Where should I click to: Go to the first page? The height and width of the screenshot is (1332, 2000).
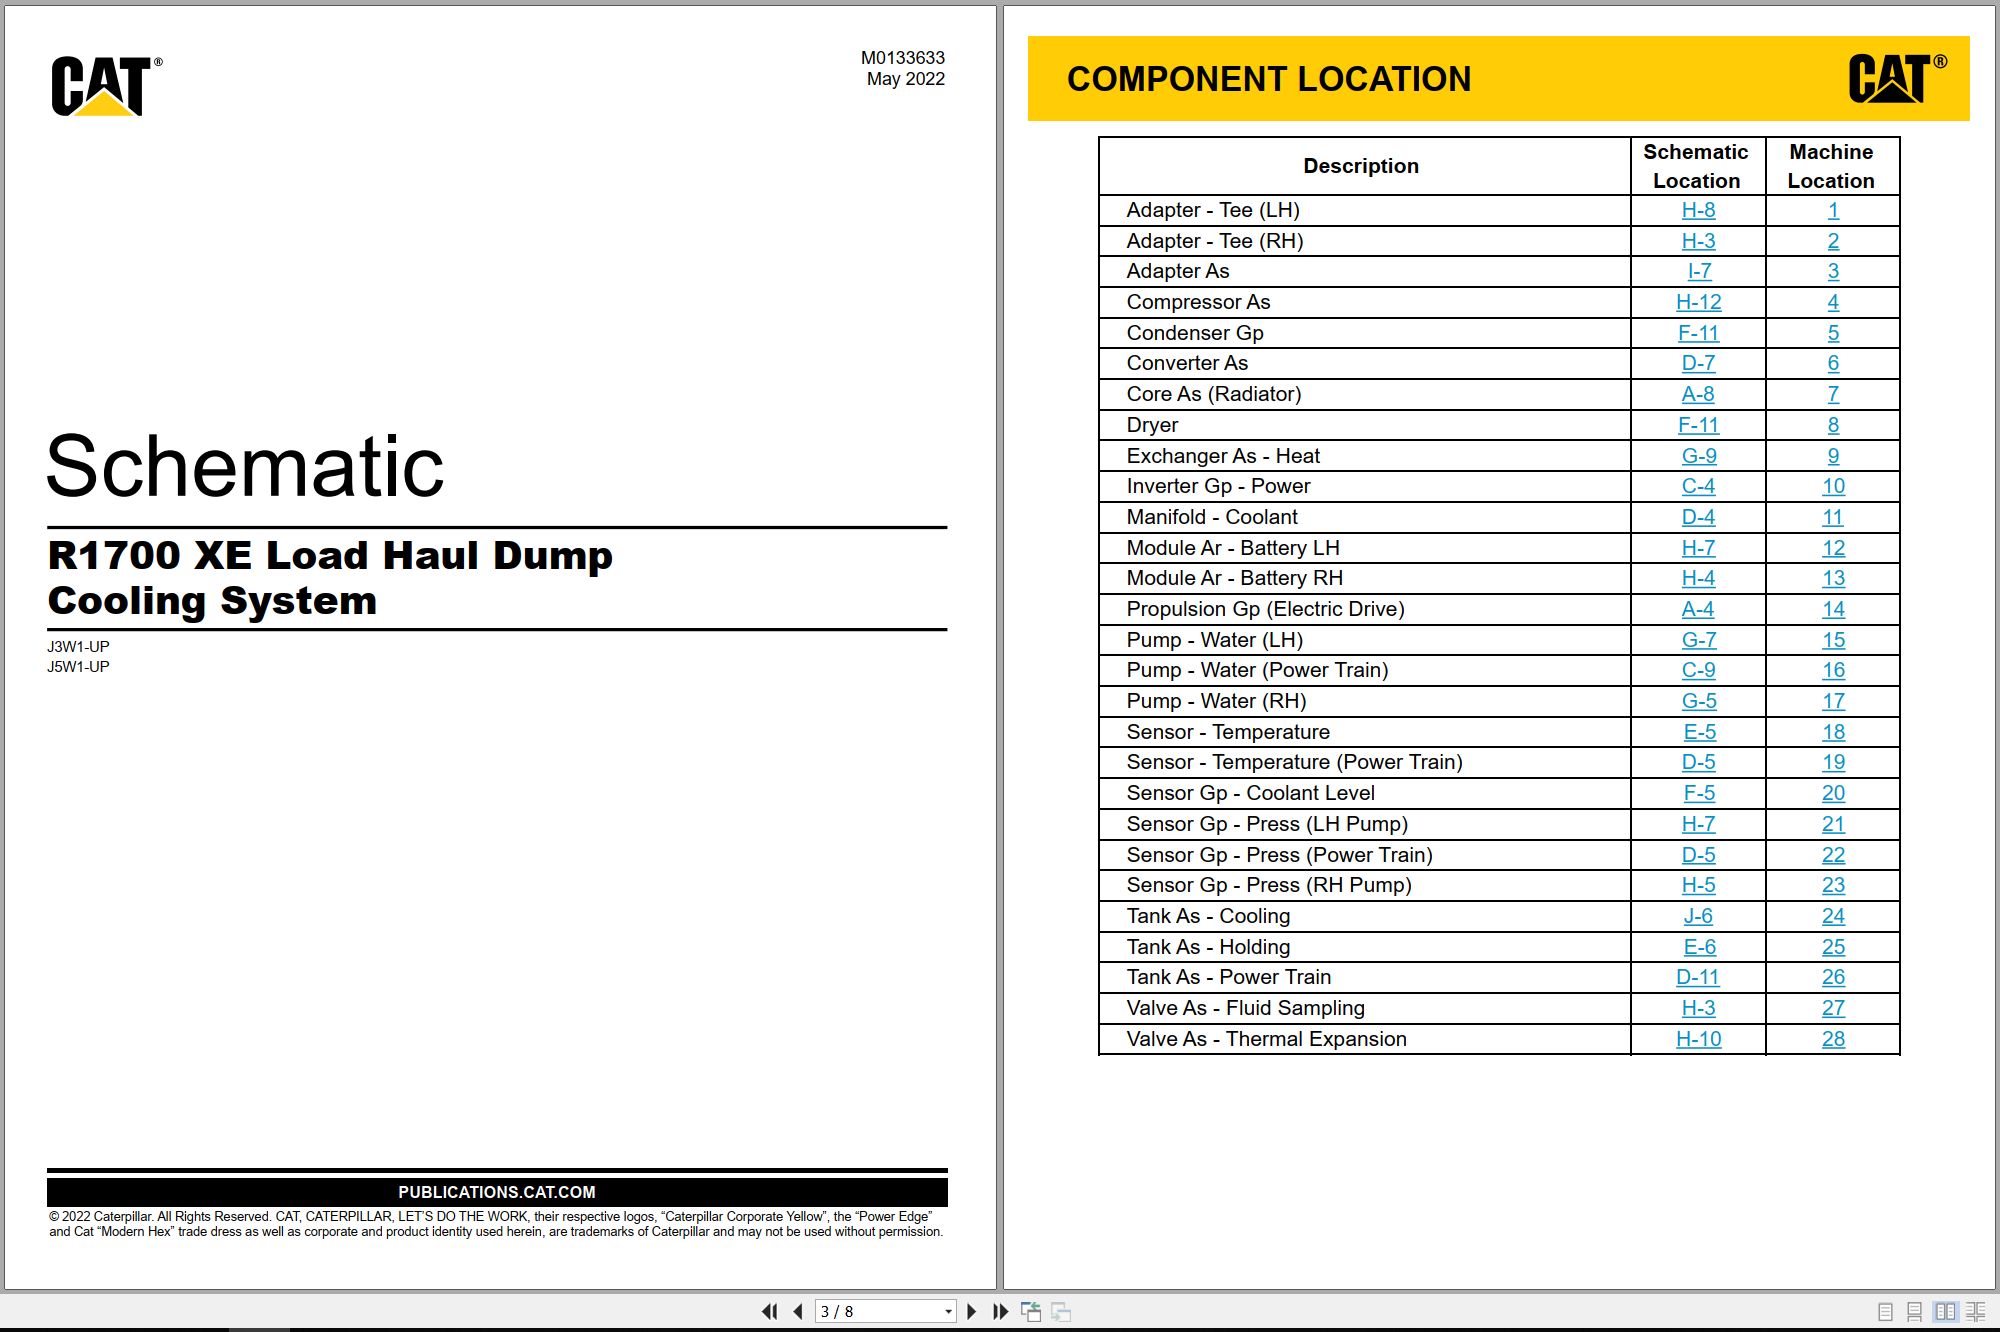coord(769,1311)
